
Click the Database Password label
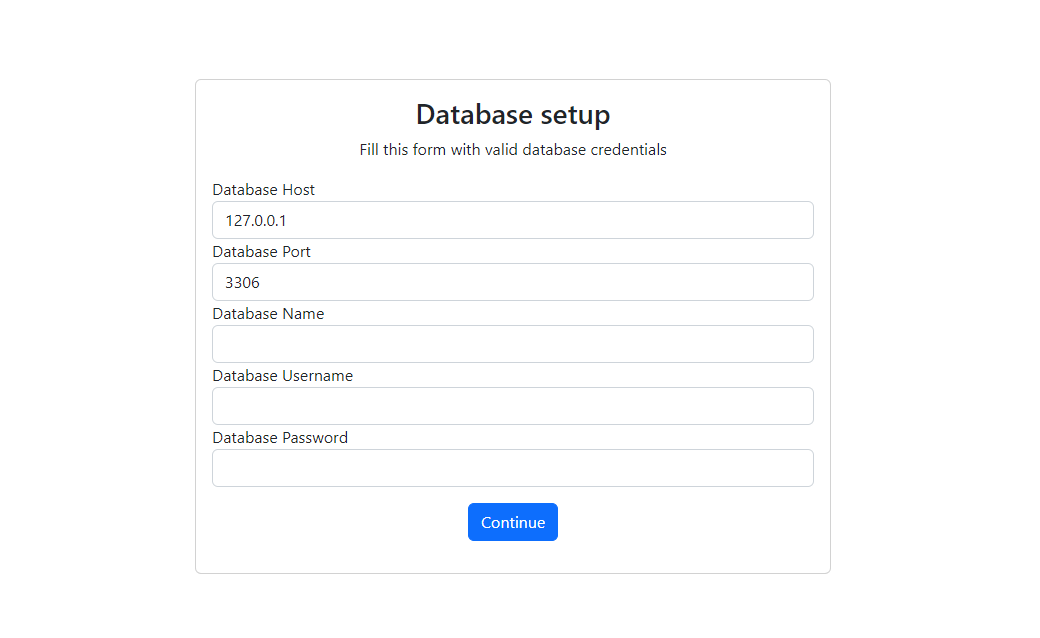[x=280, y=437]
